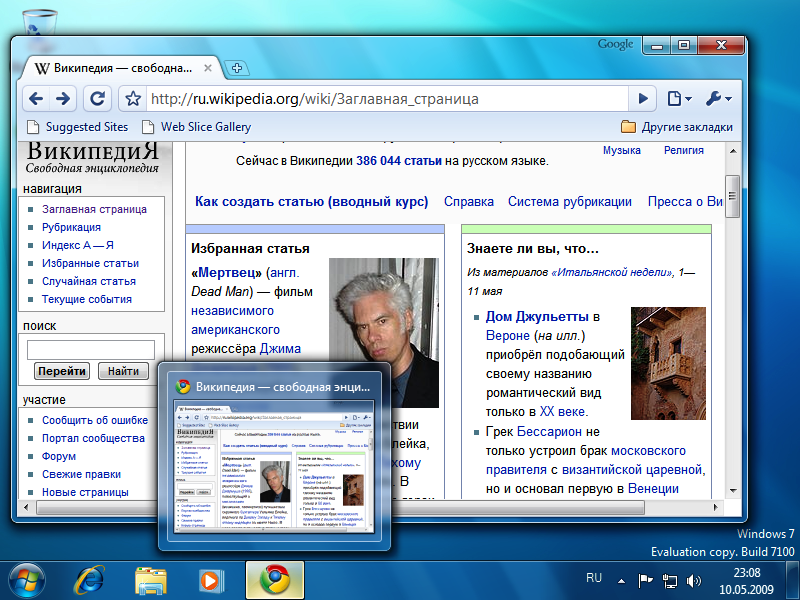The width and height of the screenshot is (800, 600).
Task: Open the Музыка category link
Action: click(x=621, y=150)
